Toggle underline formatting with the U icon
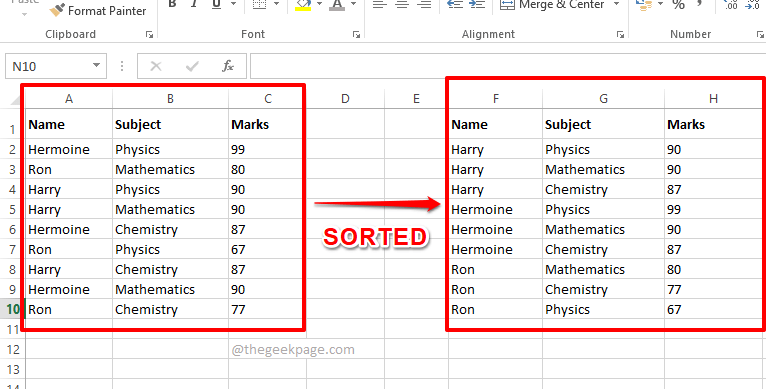The height and width of the screenshot is (389, 766). [216, 4]
